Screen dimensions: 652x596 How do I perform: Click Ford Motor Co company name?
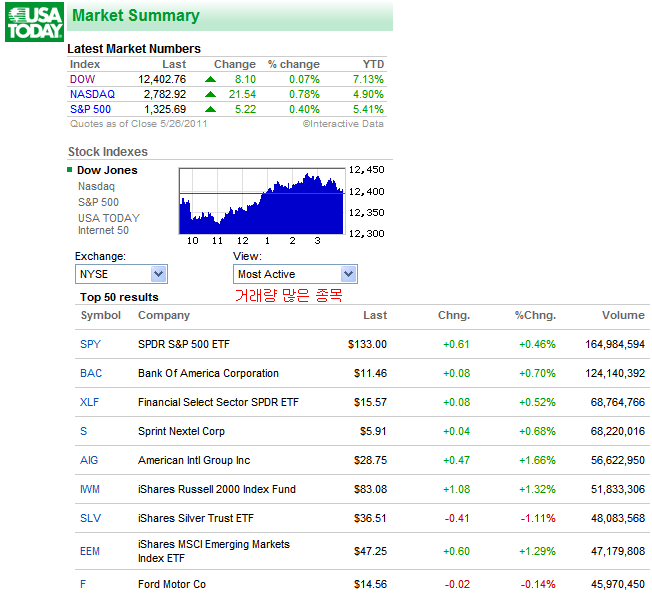click(x=172, y=584)
